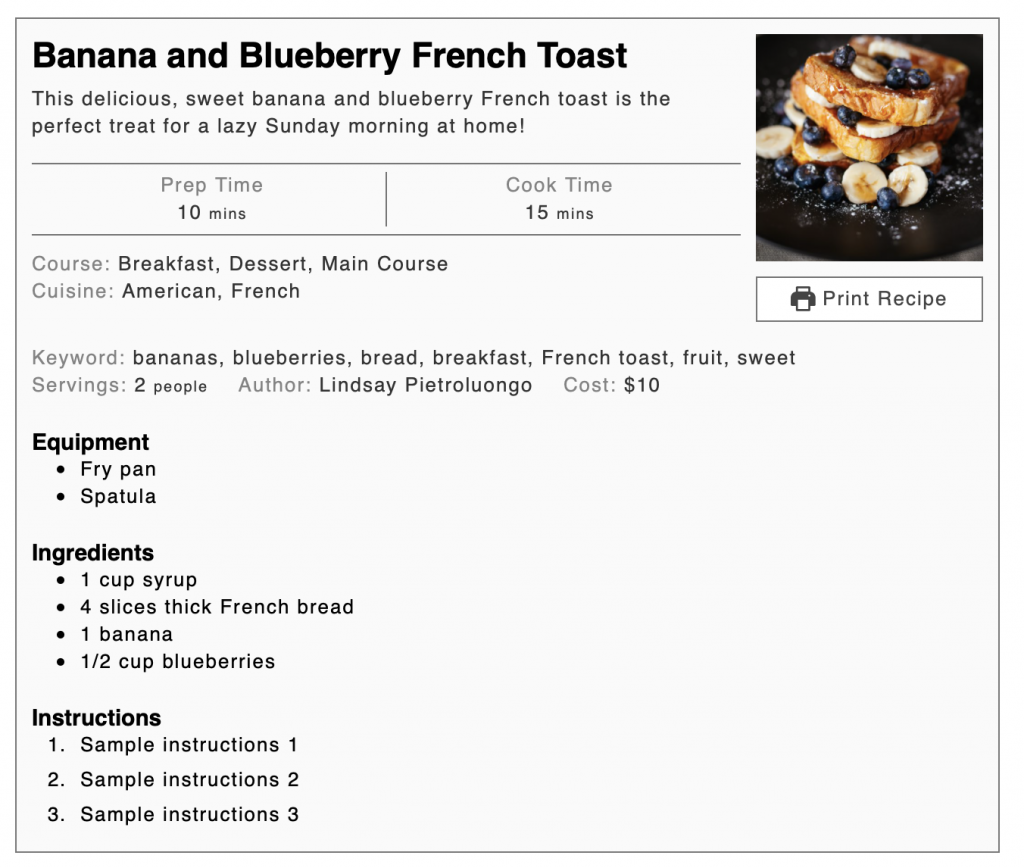This screenshot has width=1024, height=868.
Task: Click Sample instructions 1 in Instructions list
Action: [x=189, y=745]
